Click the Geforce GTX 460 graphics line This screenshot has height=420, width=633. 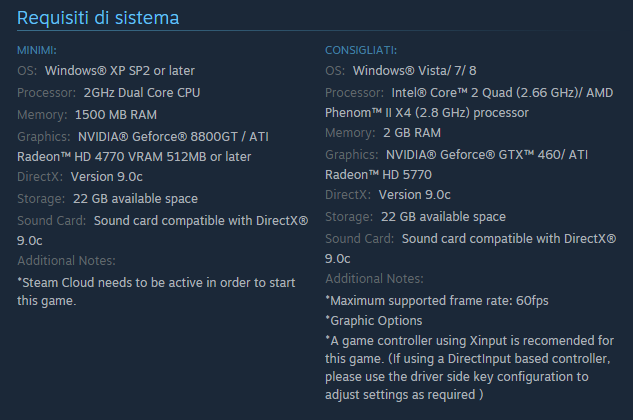(487, 155)
